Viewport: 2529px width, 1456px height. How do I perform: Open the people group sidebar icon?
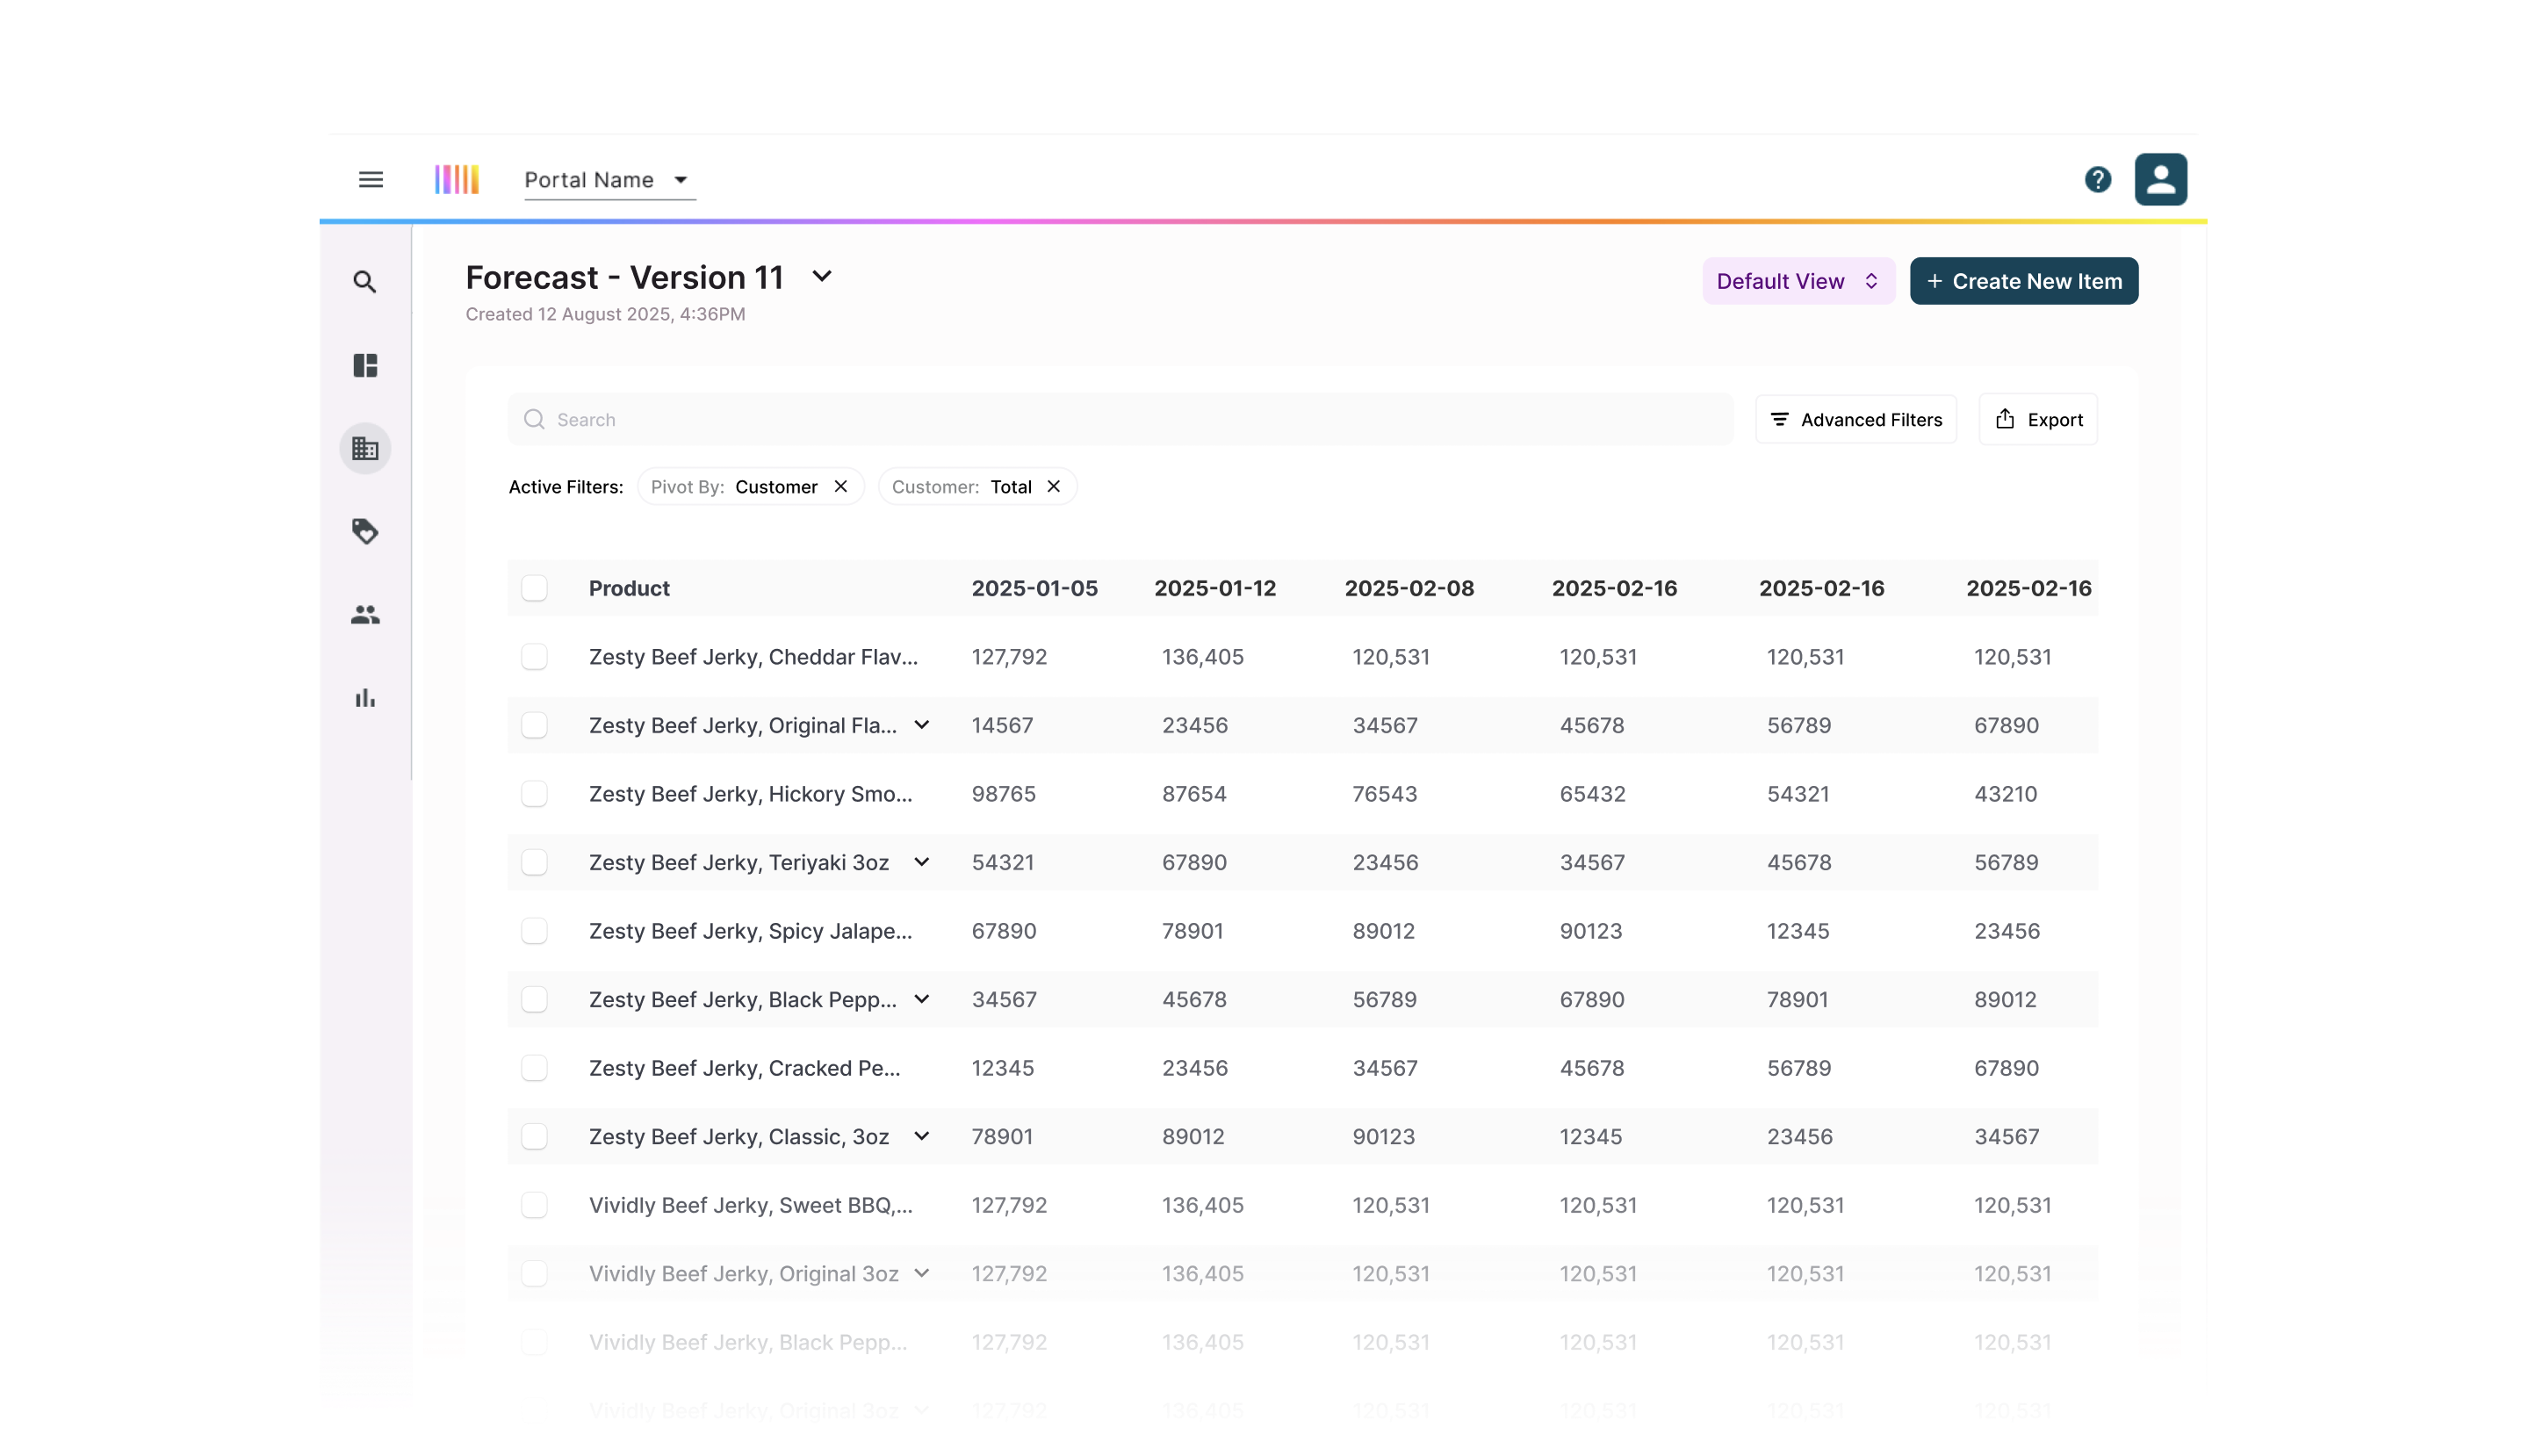pos(365,615)
